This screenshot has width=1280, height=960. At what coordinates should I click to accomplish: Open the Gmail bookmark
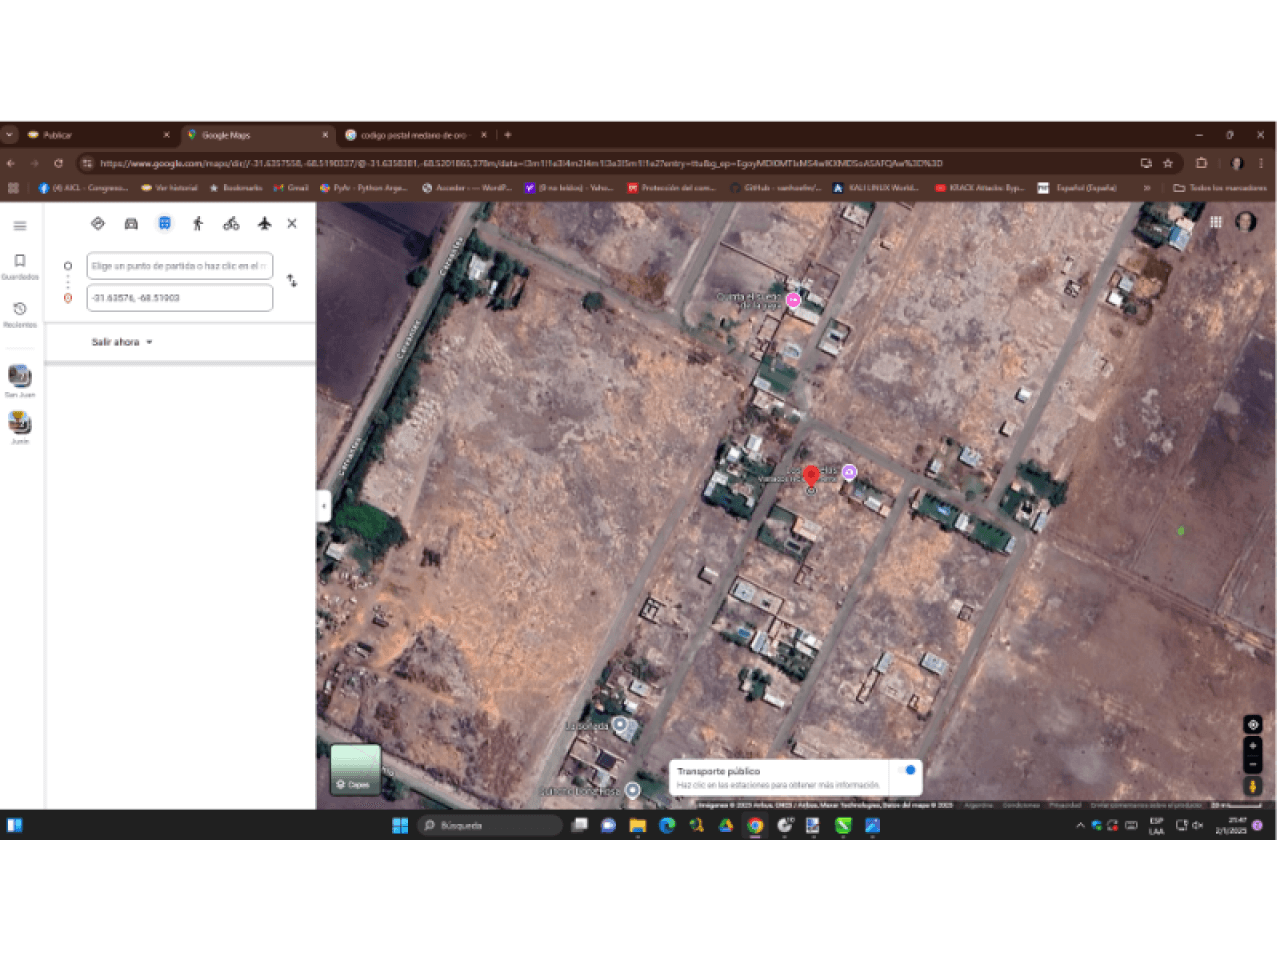coord(291,188)
